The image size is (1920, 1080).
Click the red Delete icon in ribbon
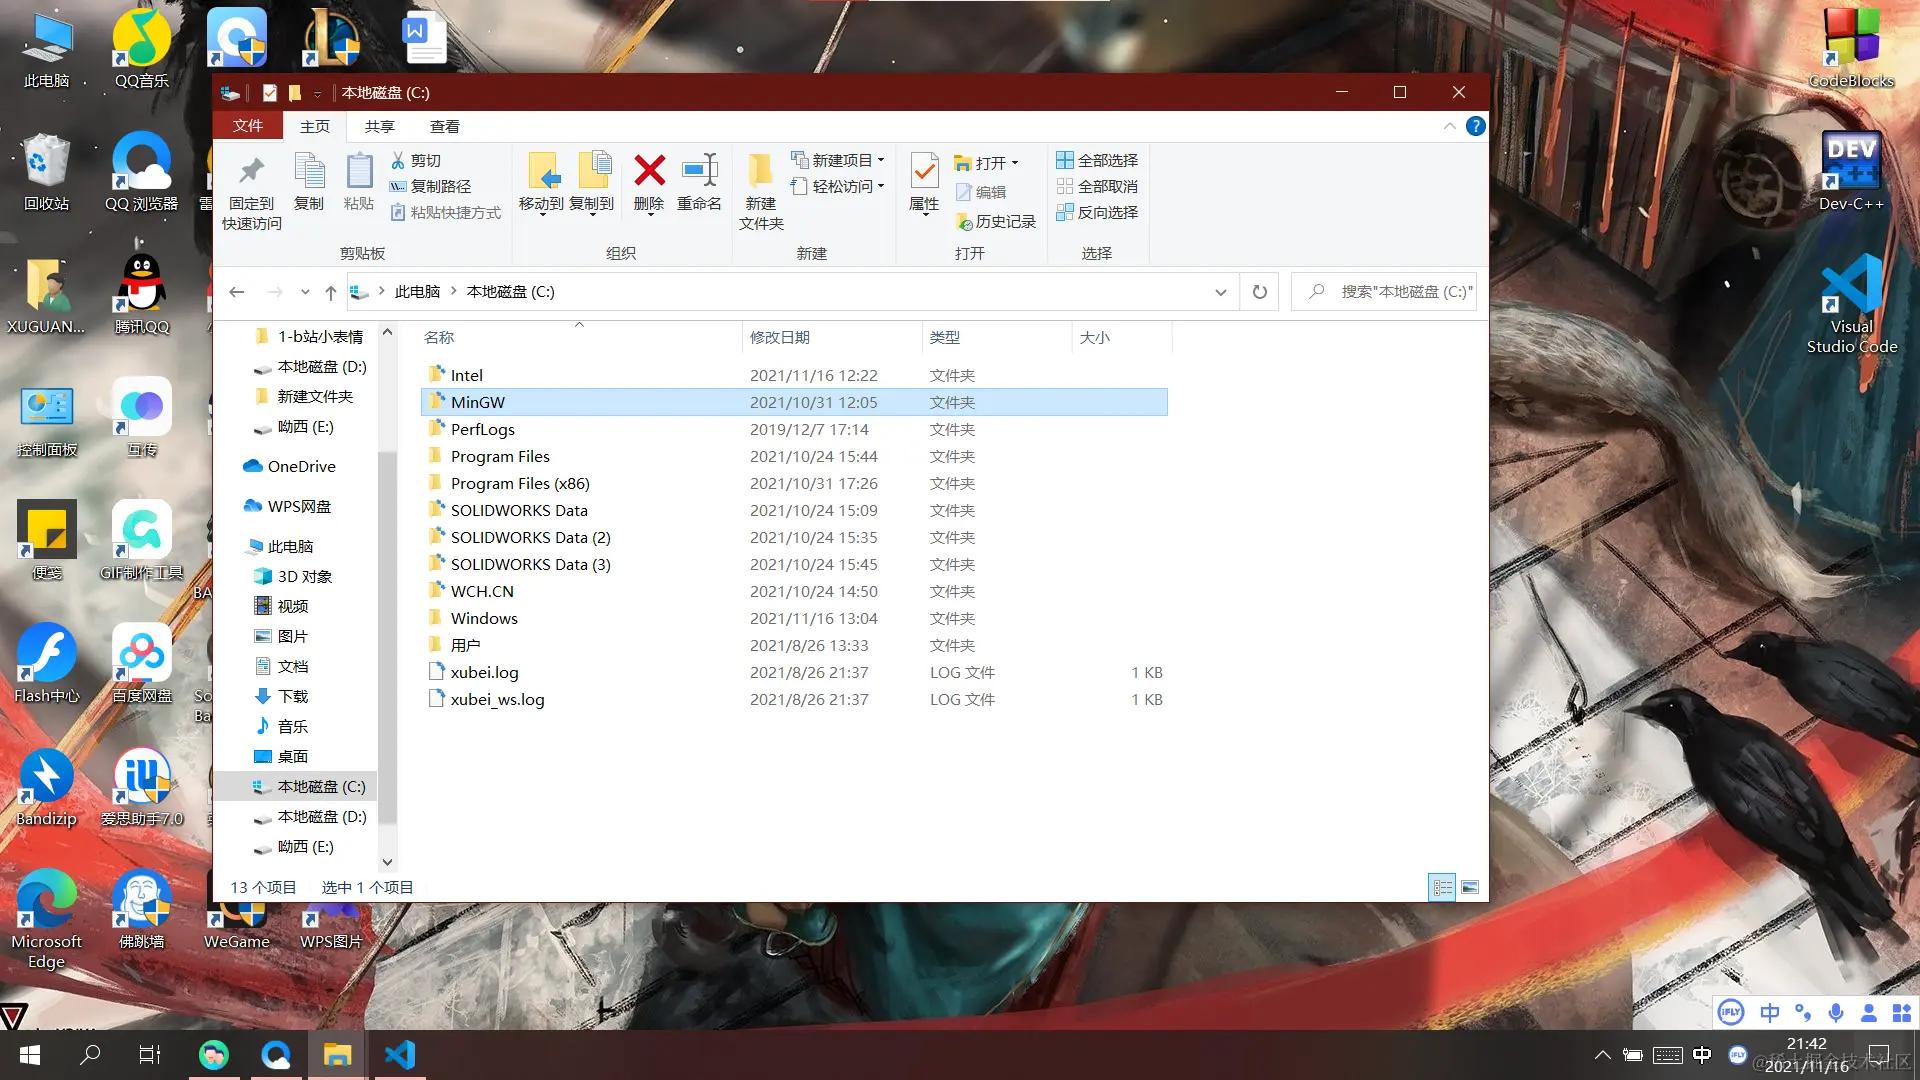(x=649, y=171)
